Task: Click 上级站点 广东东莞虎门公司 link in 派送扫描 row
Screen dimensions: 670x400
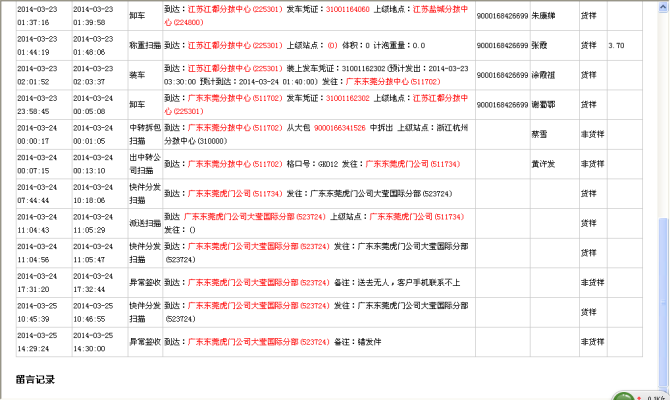Action: point(416,216)
